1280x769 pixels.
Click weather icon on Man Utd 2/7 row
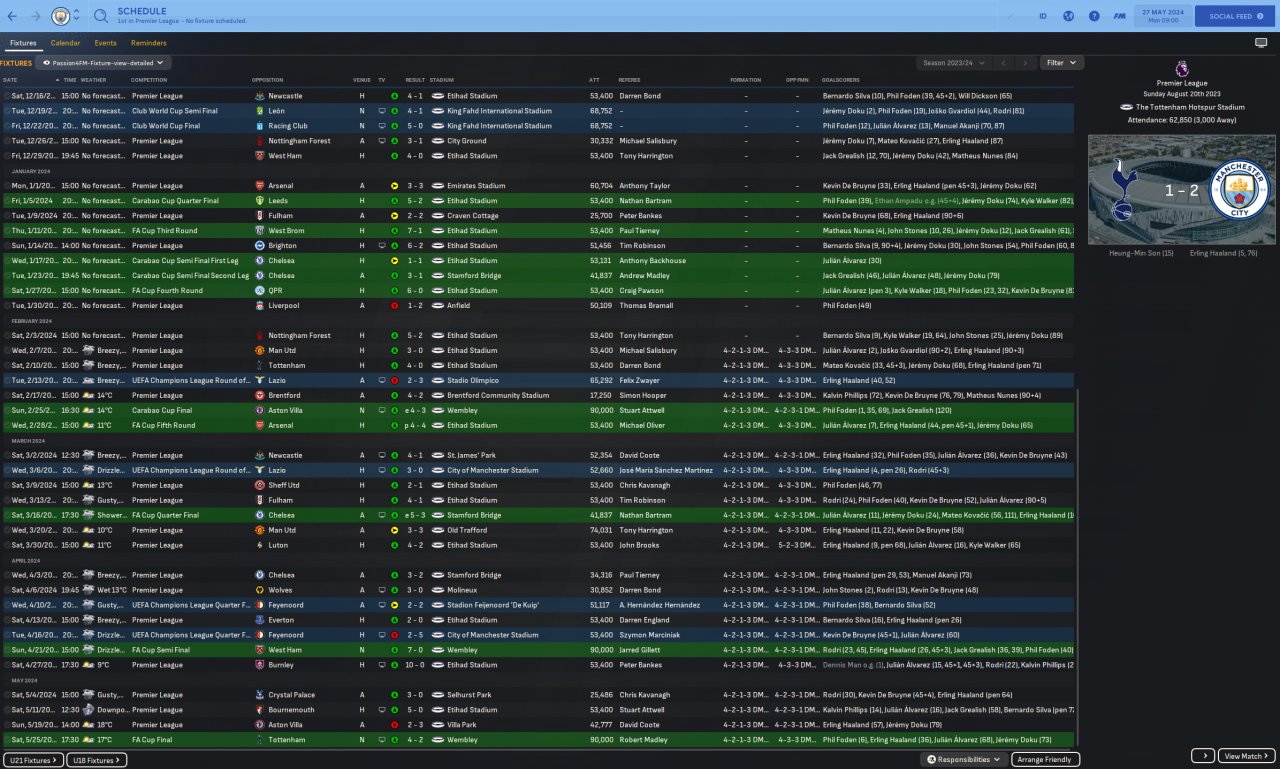pyautogui.click(x=88, y=351)
